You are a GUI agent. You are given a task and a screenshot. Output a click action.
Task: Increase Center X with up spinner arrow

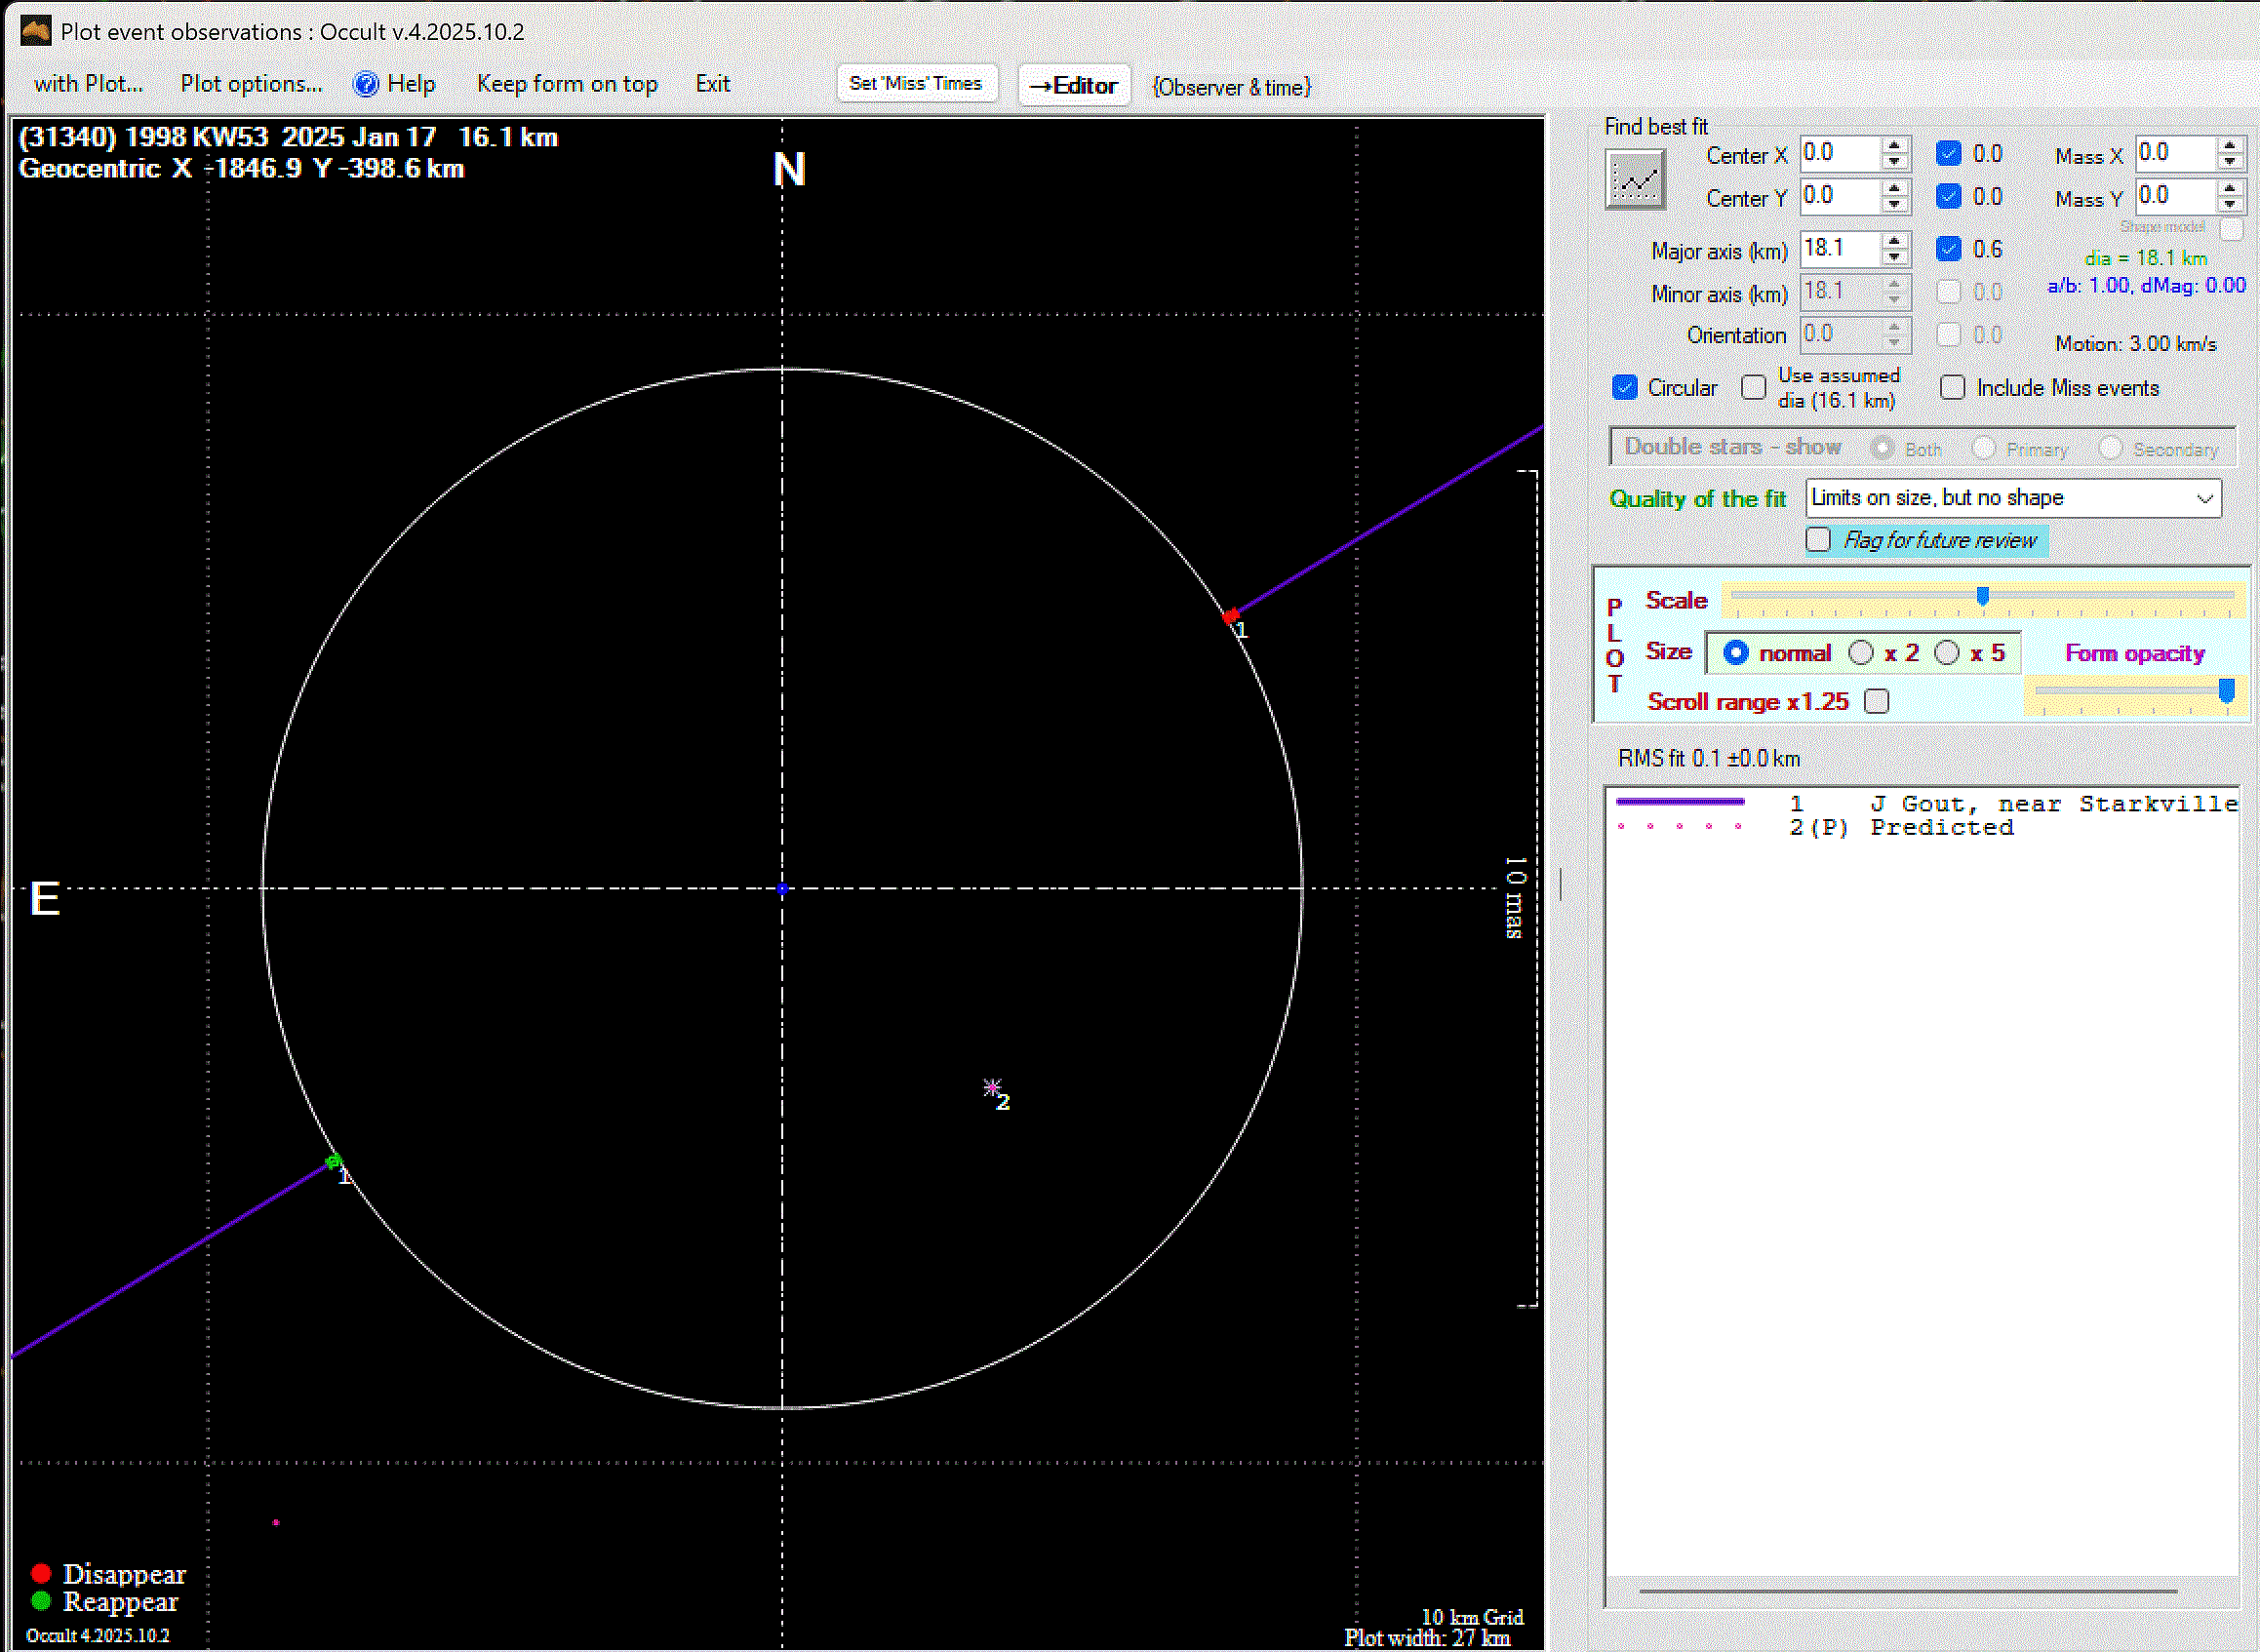point(1894,146)
